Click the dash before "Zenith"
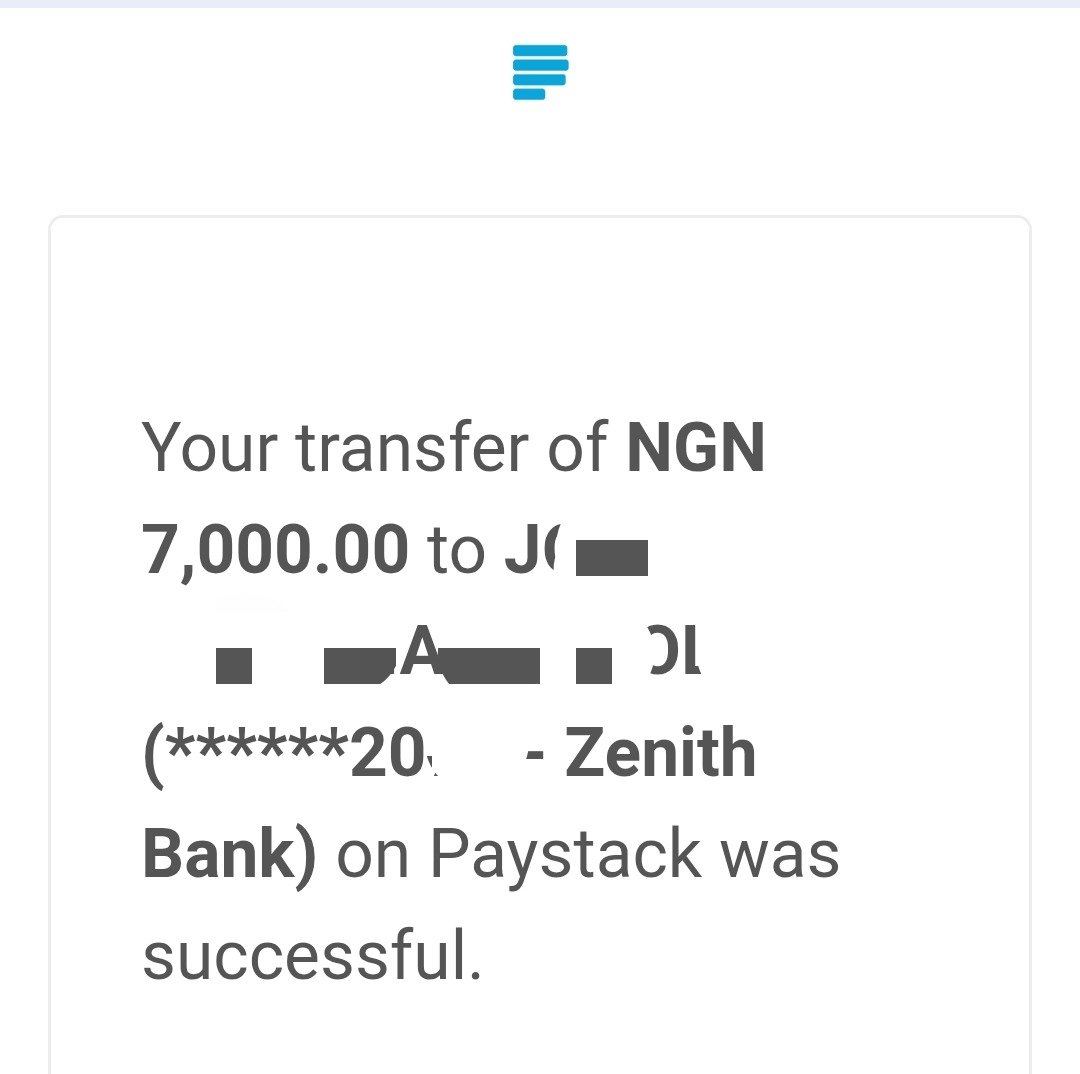The image size is (1080, 1074). point(535,756)
